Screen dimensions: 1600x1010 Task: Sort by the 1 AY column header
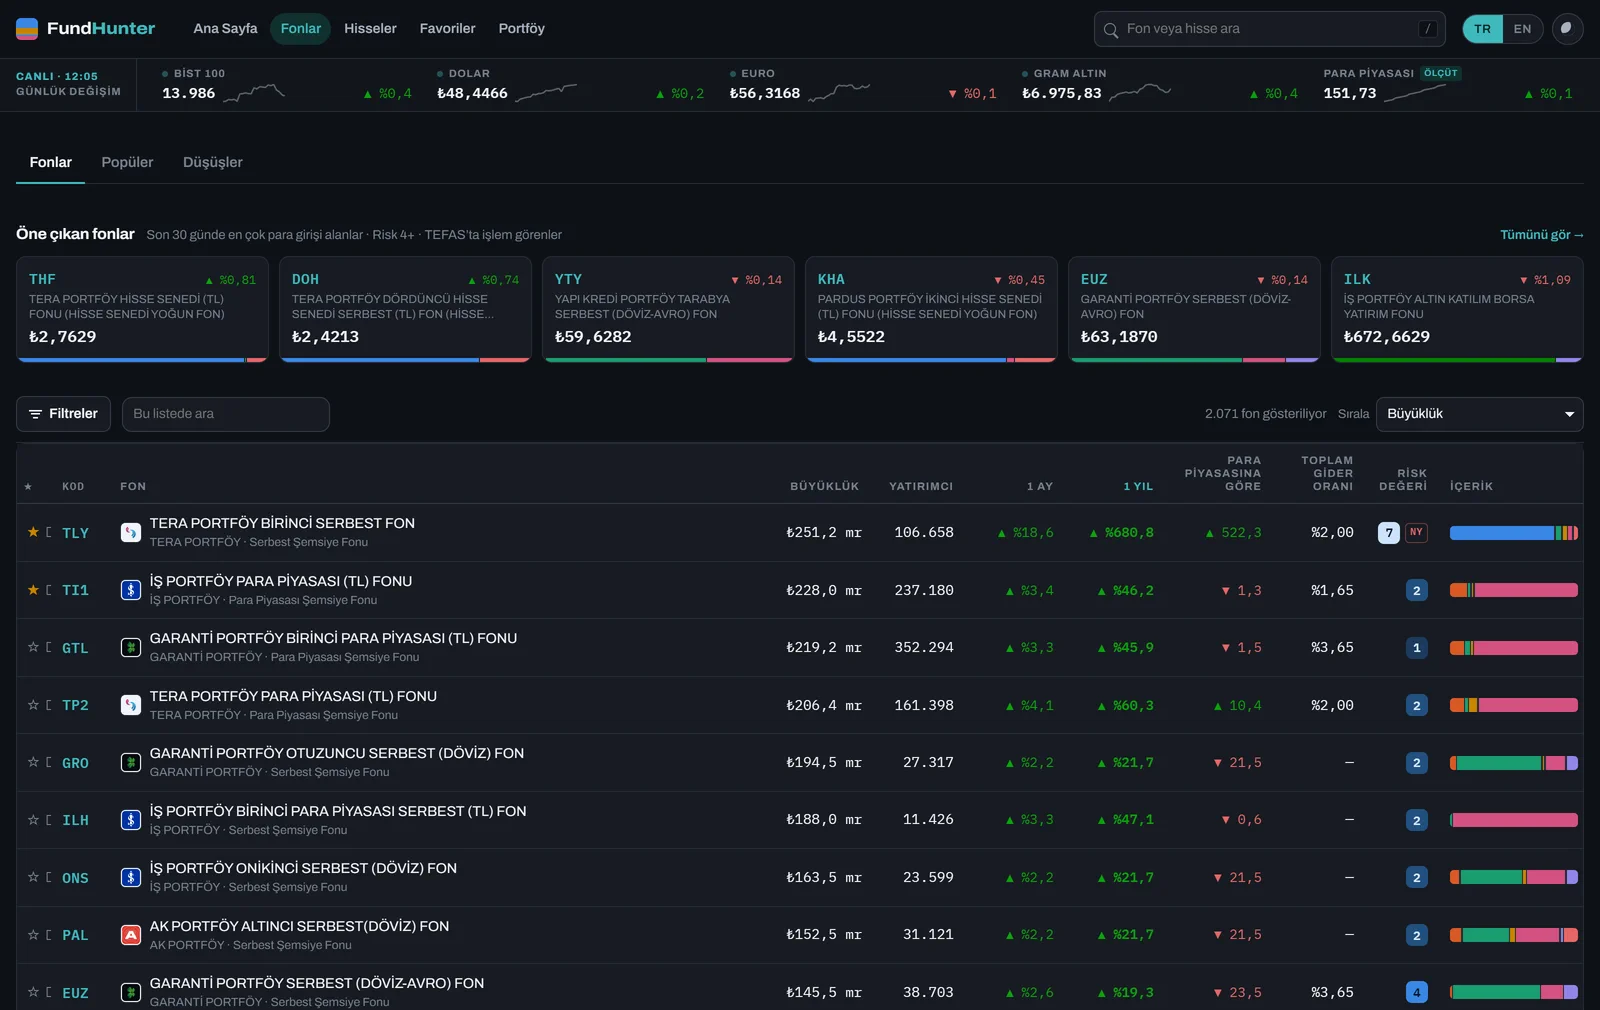coord(1040,487)
